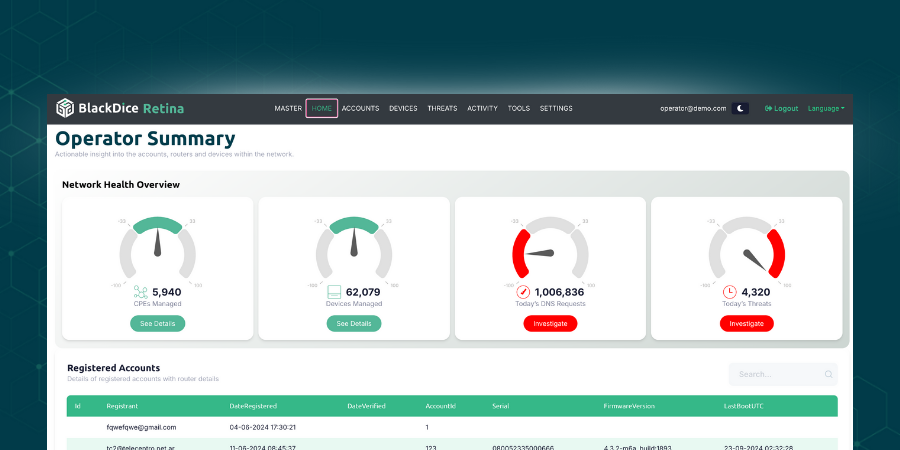Click the DNS Requests compass icon
Image resolution: width=900 pixels, height=450 pixels.
523,292
